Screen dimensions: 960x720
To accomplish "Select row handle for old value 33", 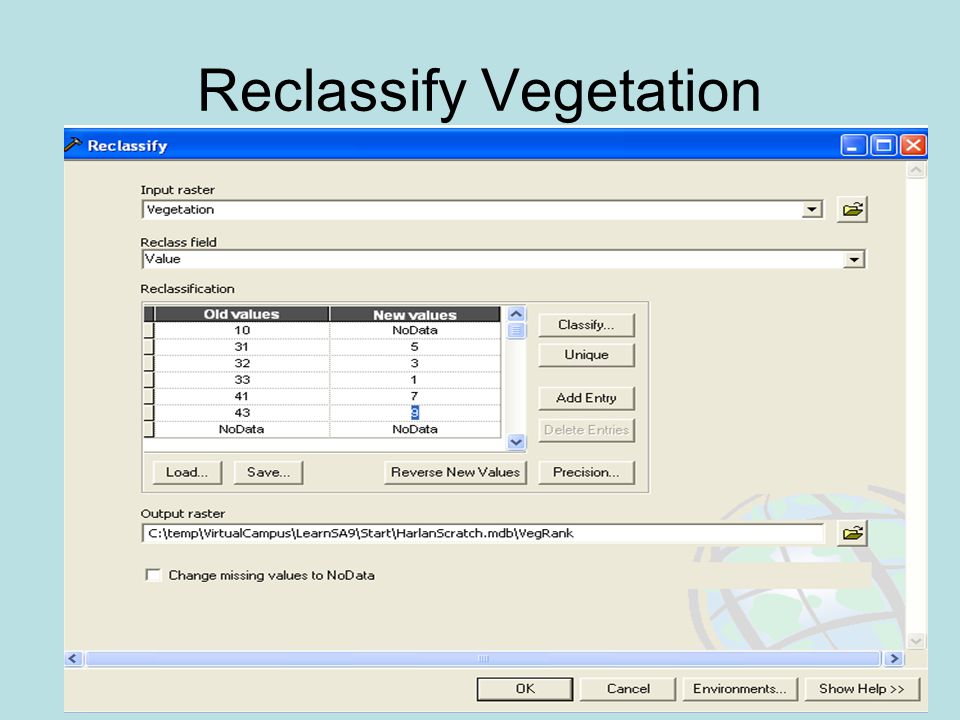I will tap(149, 380).
